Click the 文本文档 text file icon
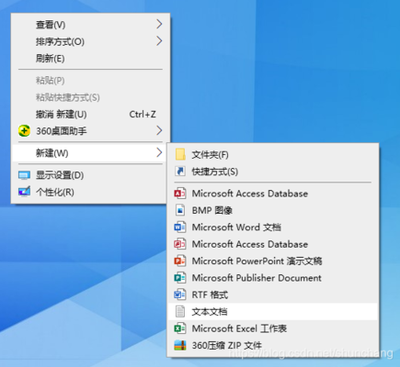This screenshot has width=400, height=367. 180,312
